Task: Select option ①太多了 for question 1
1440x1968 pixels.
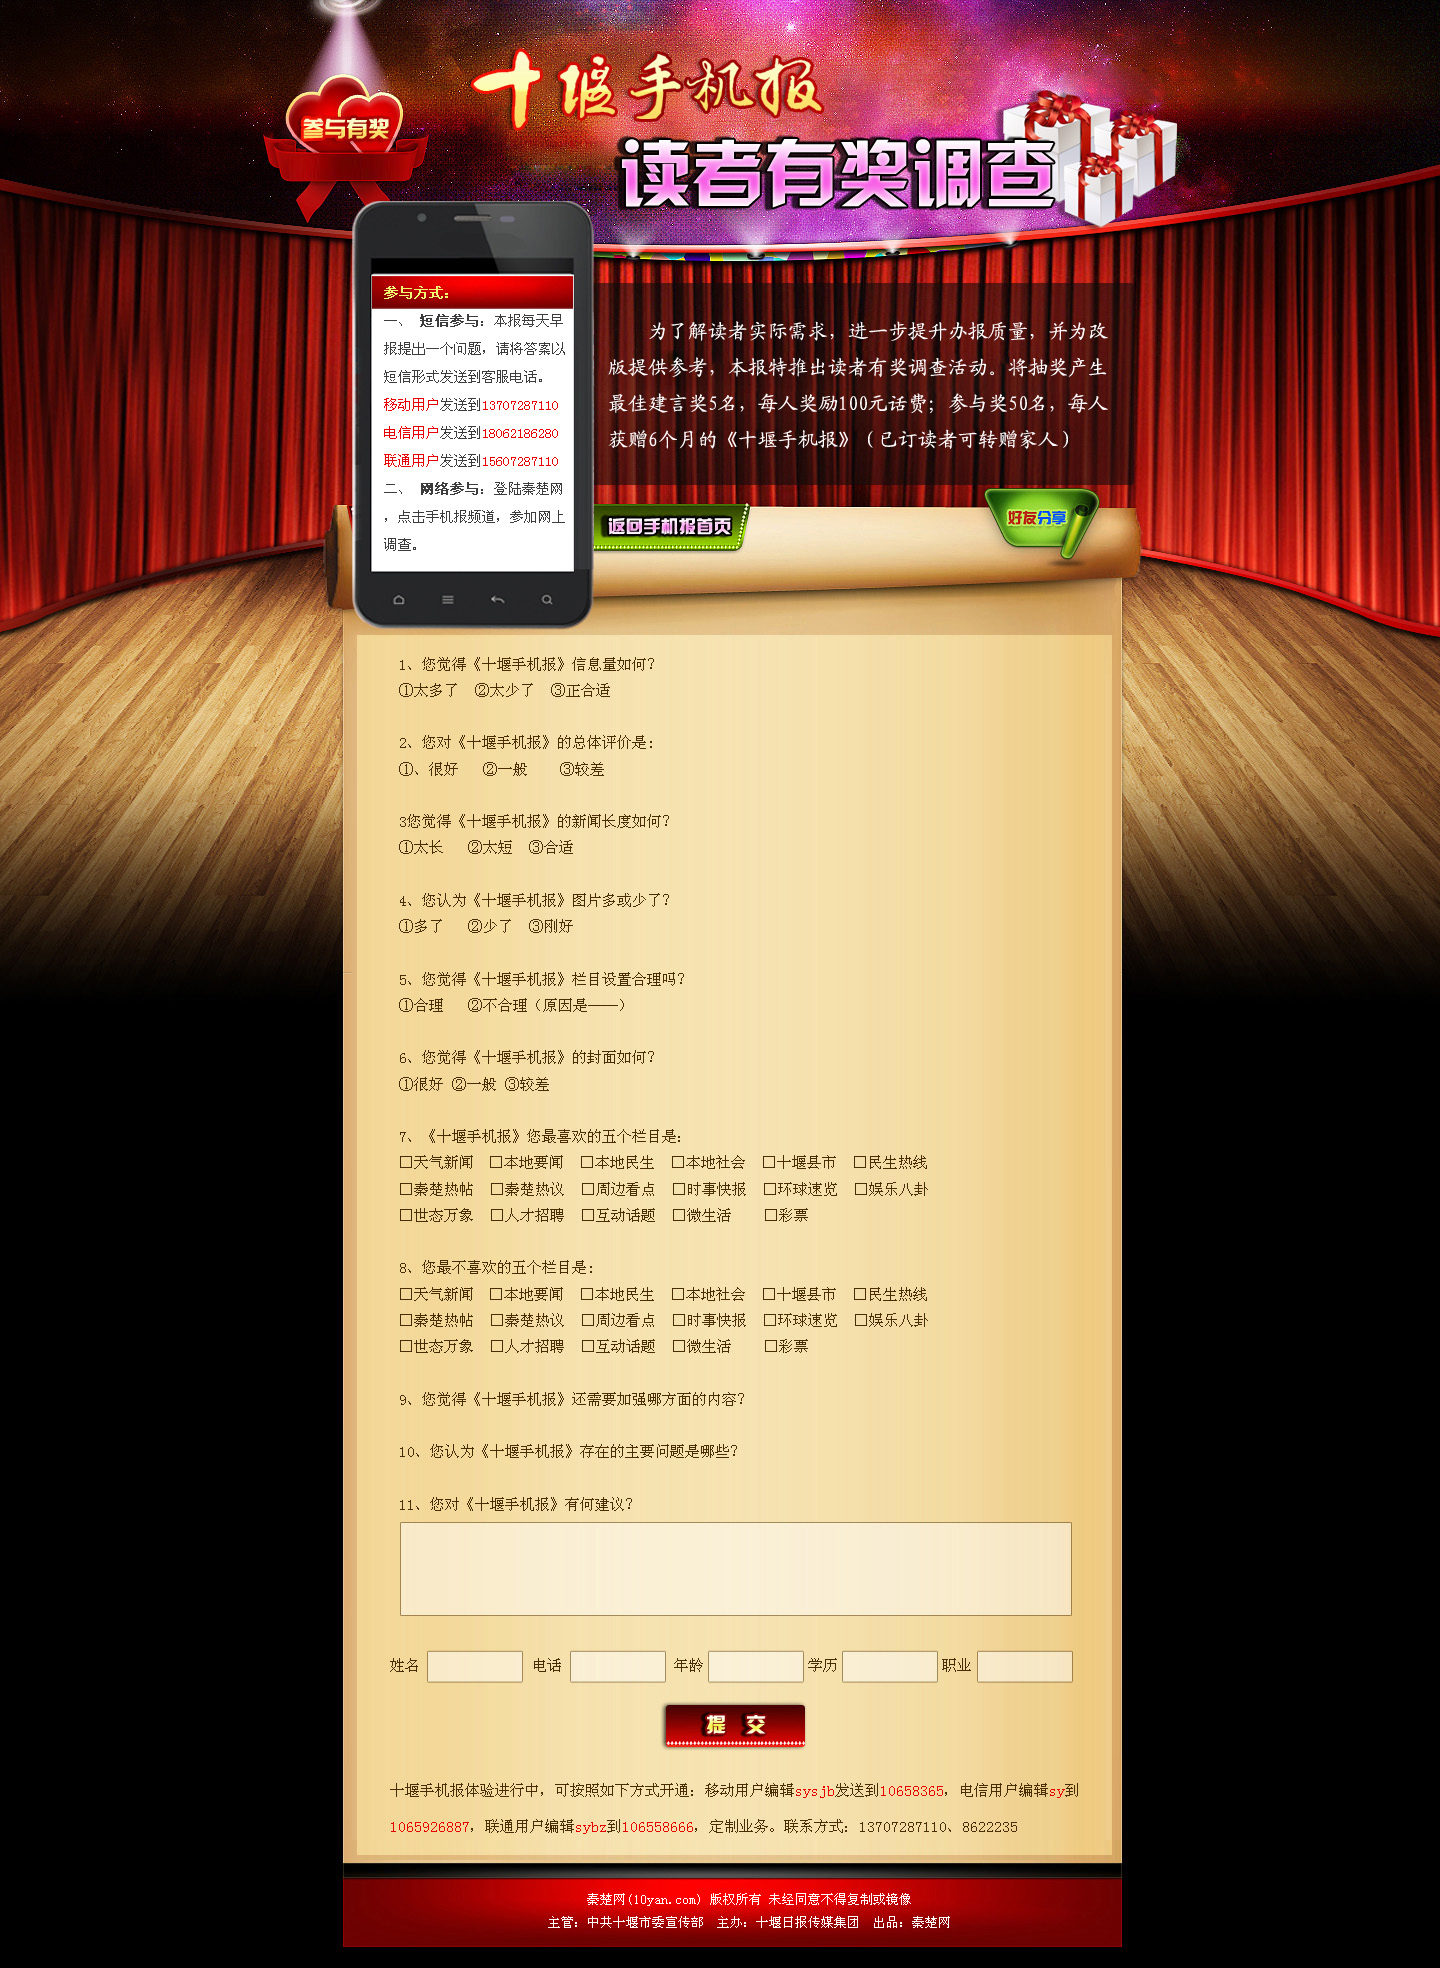Action: pyautogui.click(x=428, y=691)
